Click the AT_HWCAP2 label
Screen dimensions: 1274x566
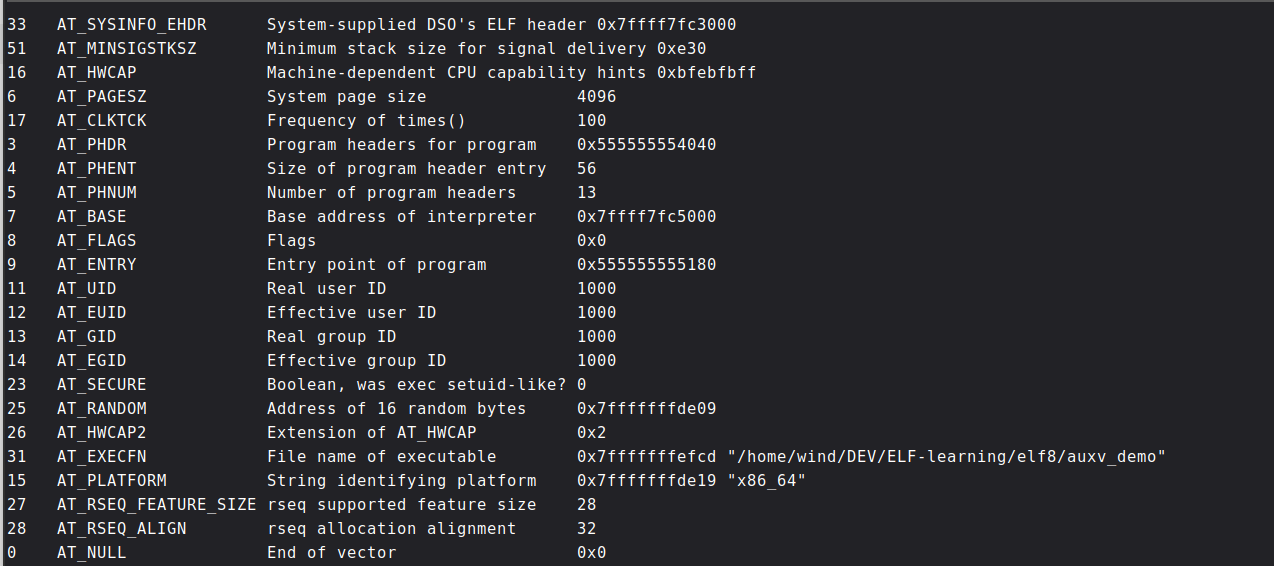point(101,432)
